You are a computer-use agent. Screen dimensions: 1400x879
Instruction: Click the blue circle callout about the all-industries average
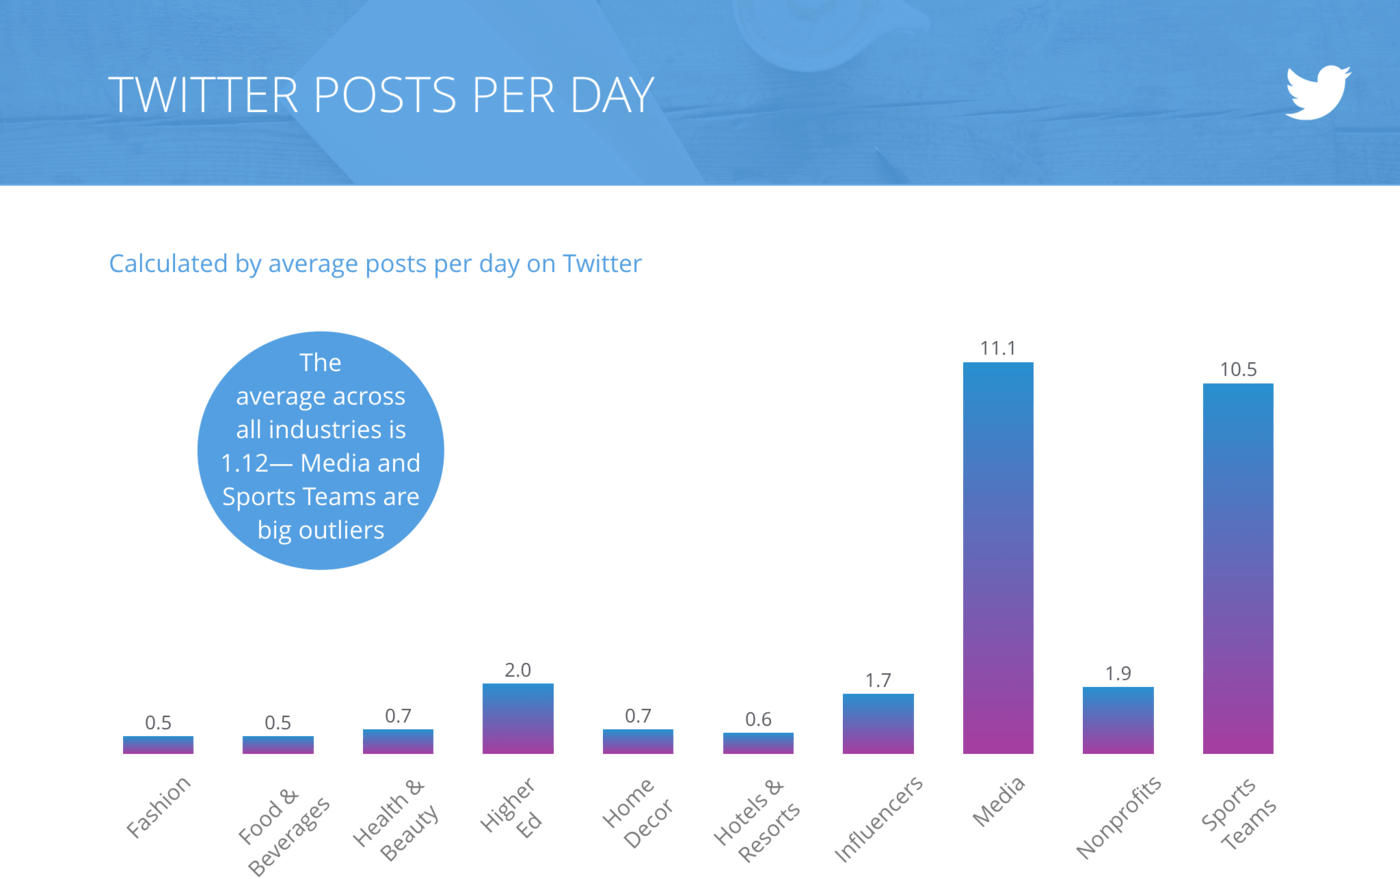click(x=321, y=450)
